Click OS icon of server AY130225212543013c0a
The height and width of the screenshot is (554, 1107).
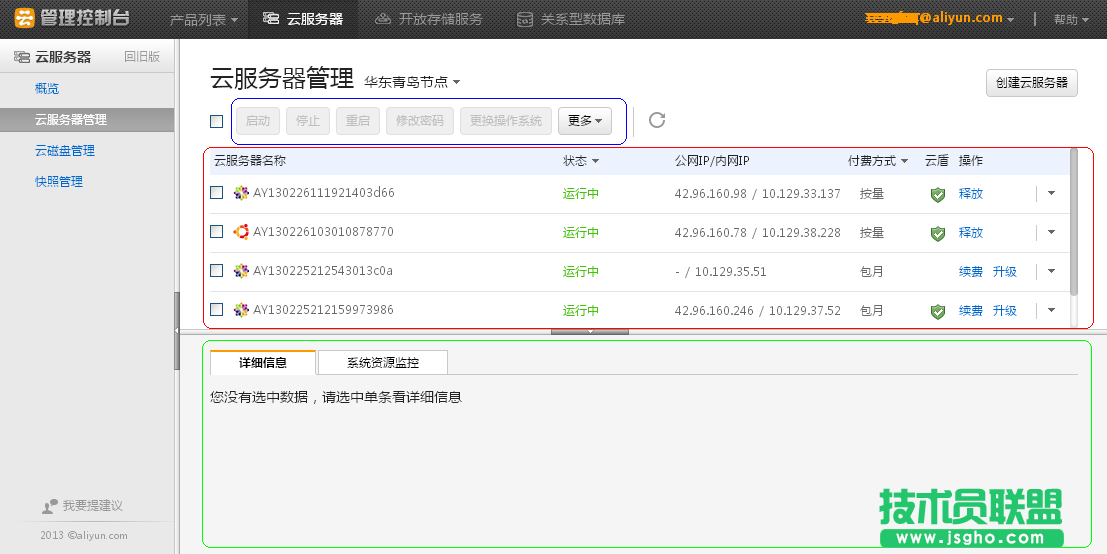click(x=241, y=271)
